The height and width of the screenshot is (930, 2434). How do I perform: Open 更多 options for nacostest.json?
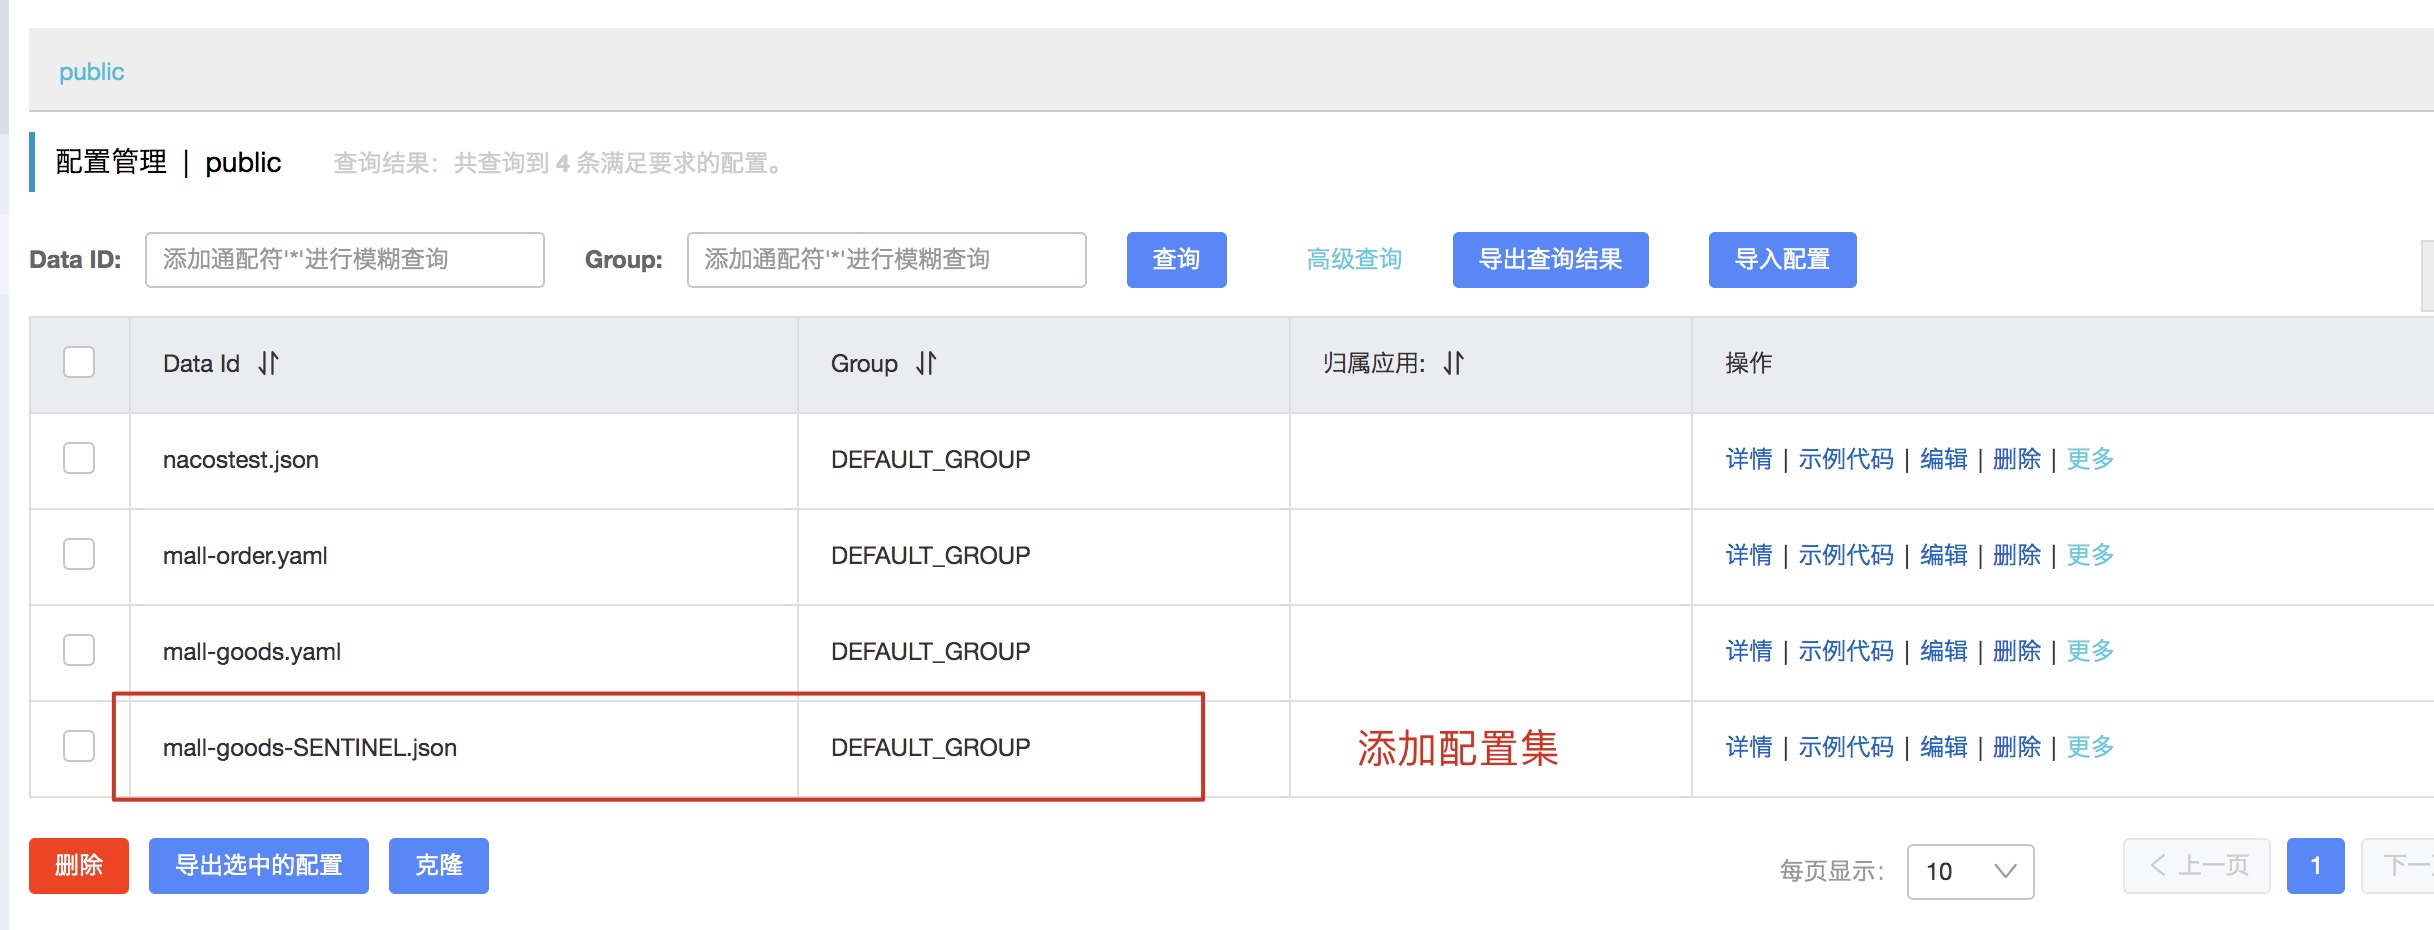pyautogui.click(x=2089, y=459)
